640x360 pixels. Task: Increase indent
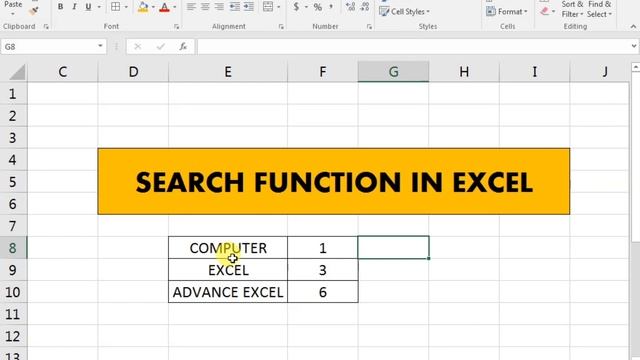pos(249,7)
